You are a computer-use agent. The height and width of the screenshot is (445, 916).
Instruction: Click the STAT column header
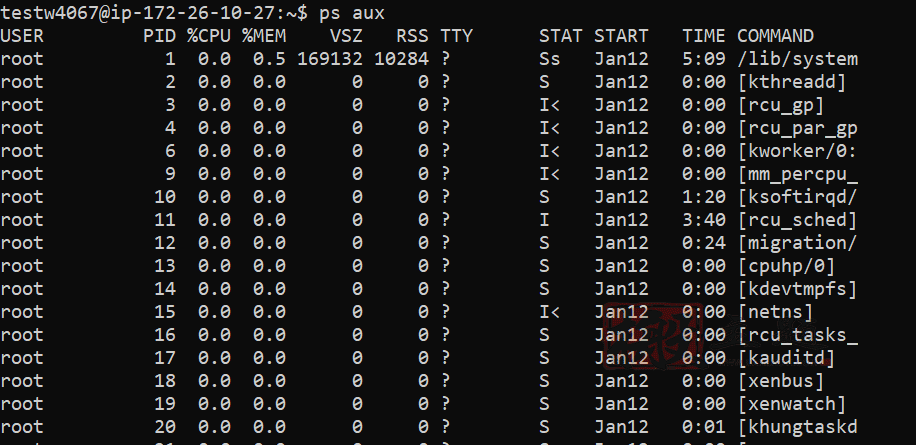point(561,36)
